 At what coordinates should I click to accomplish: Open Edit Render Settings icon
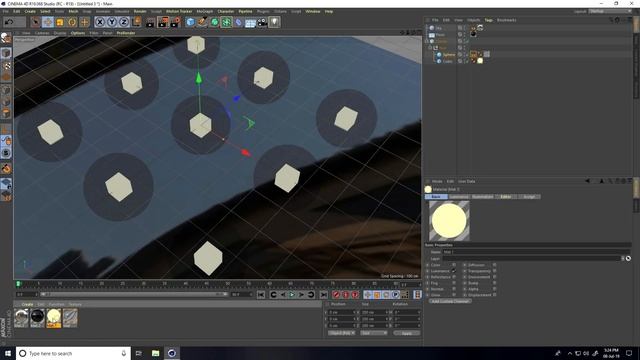tap(176, 22)
